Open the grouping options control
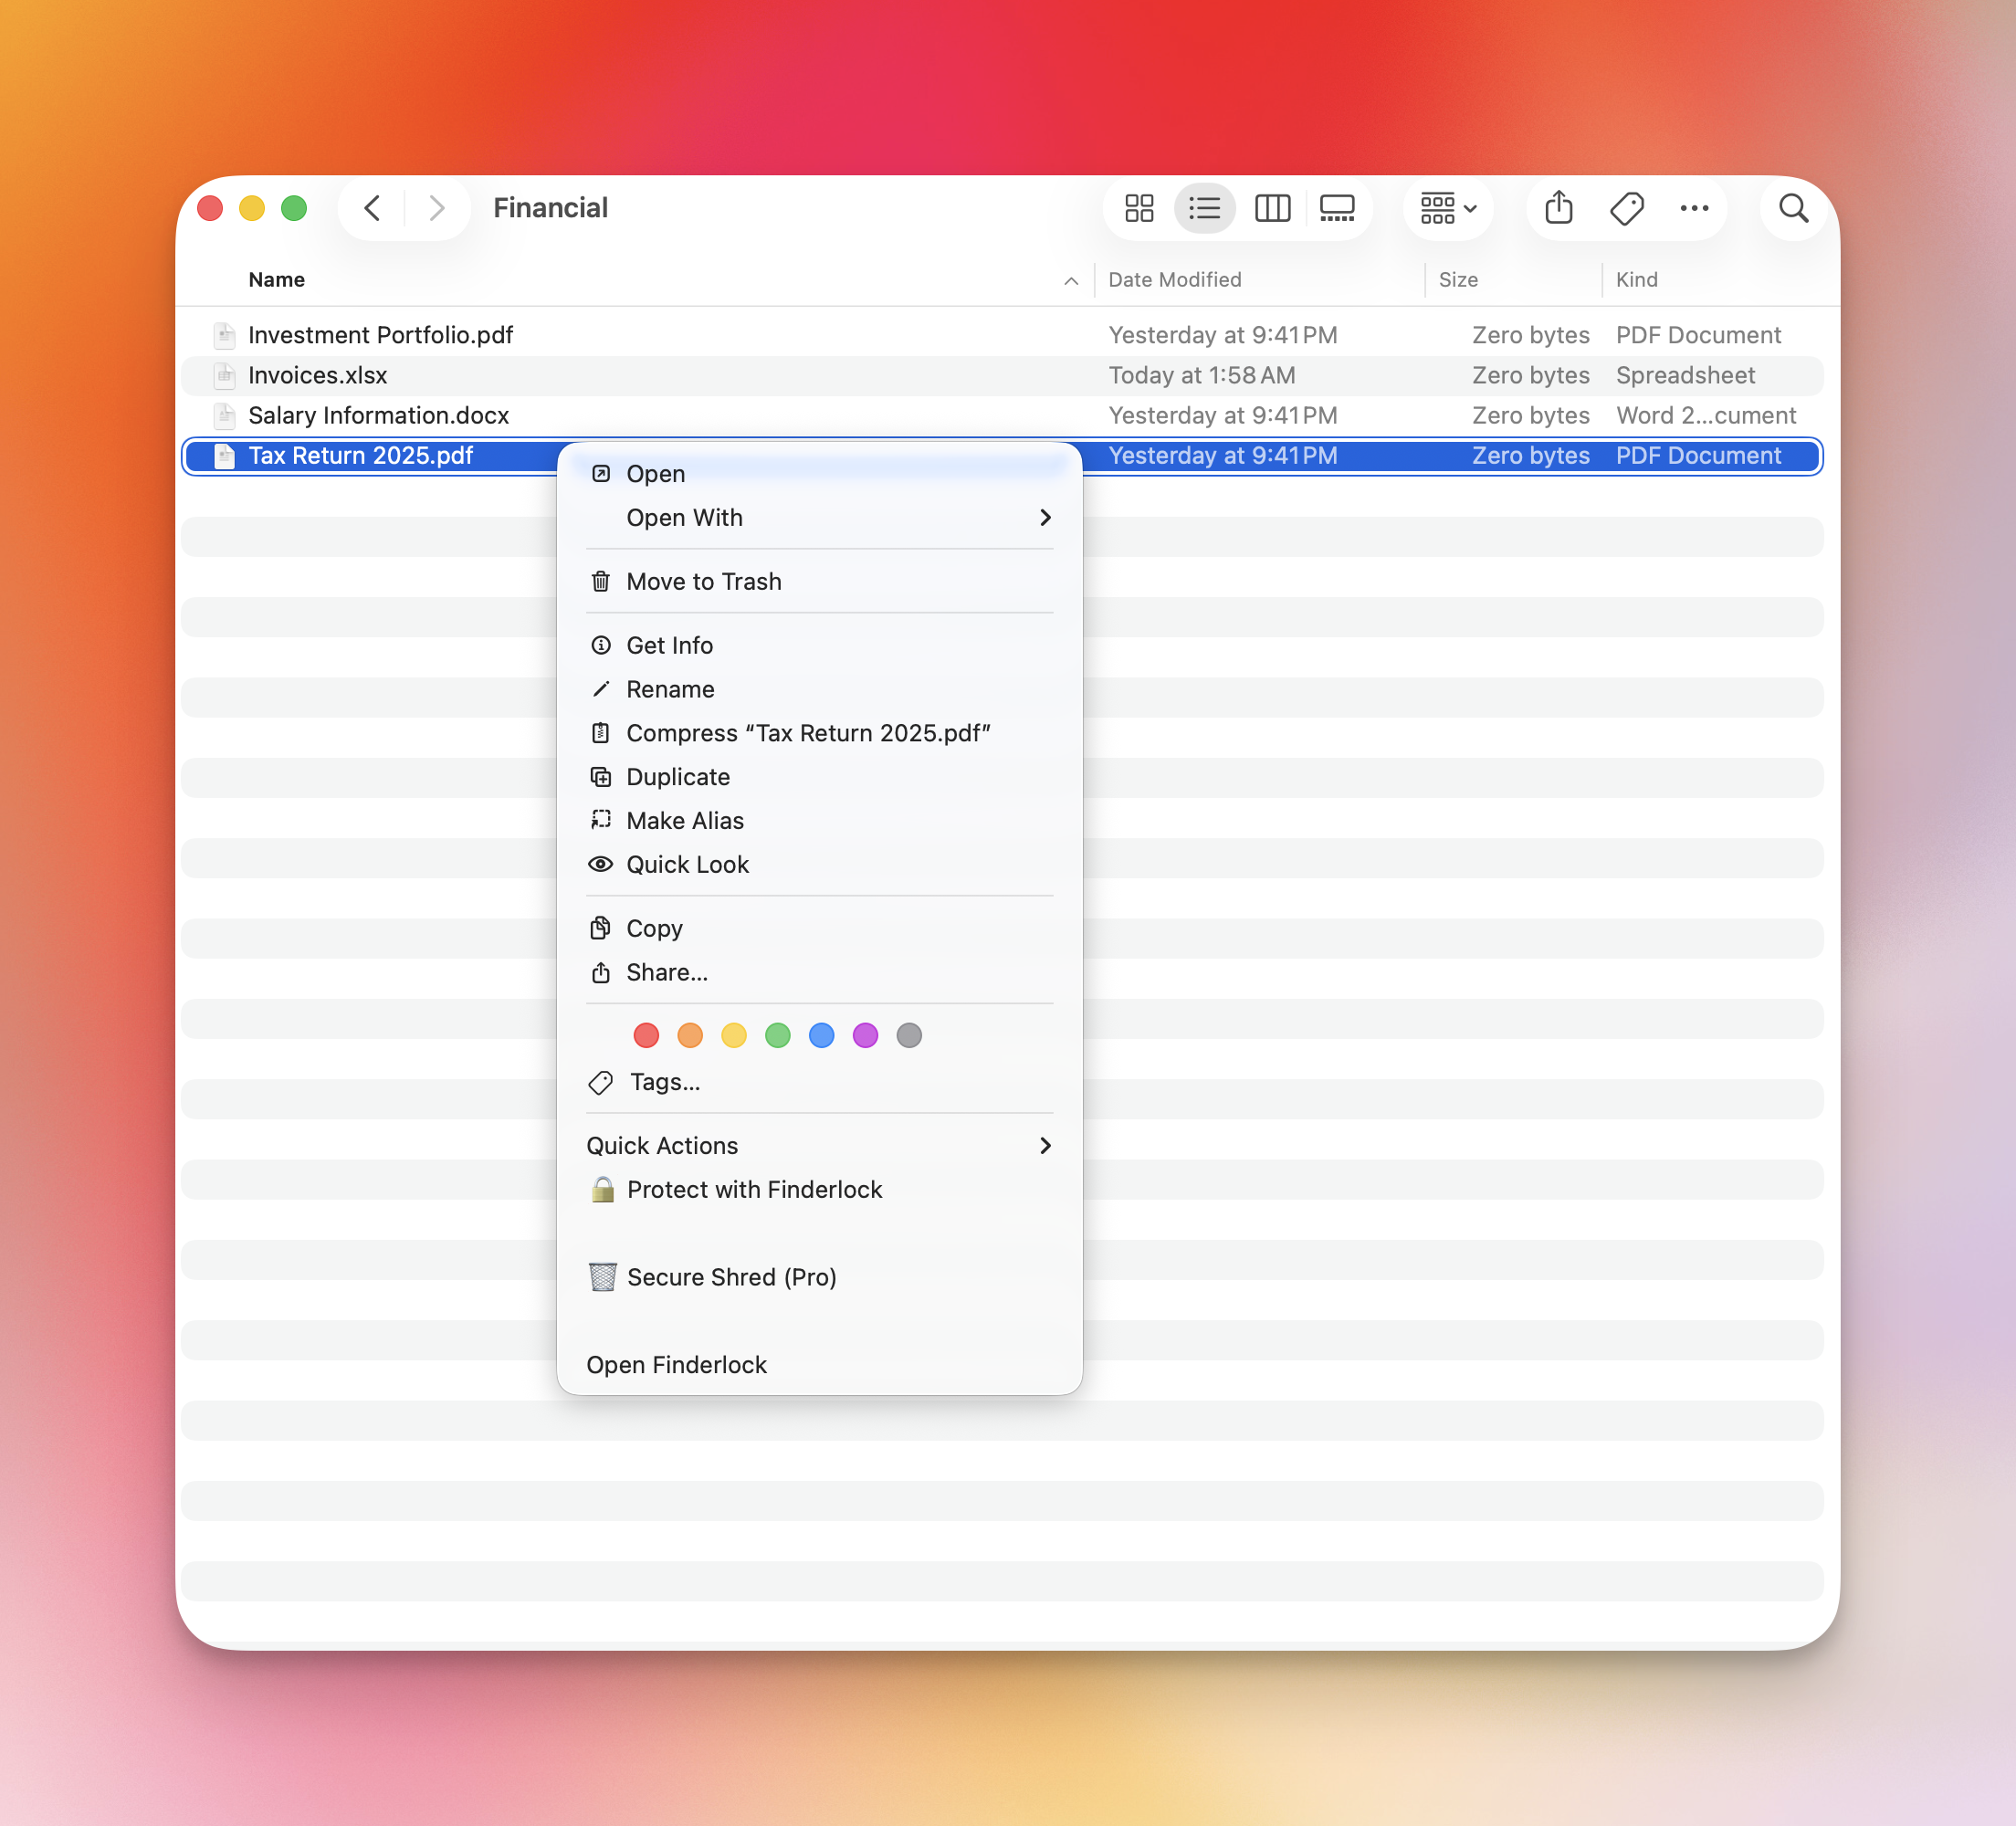2016x1826 pixels. (1447, 208)
